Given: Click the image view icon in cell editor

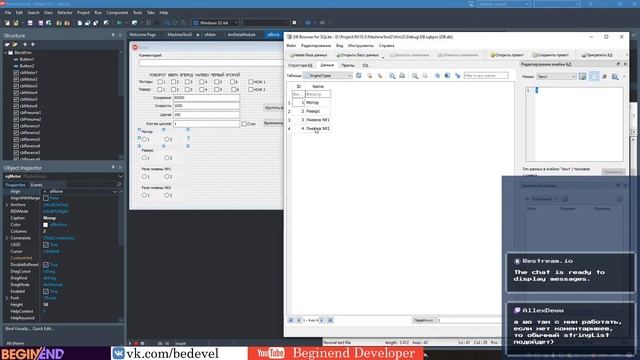Looking at the screenshot, I should pos(583,76).
